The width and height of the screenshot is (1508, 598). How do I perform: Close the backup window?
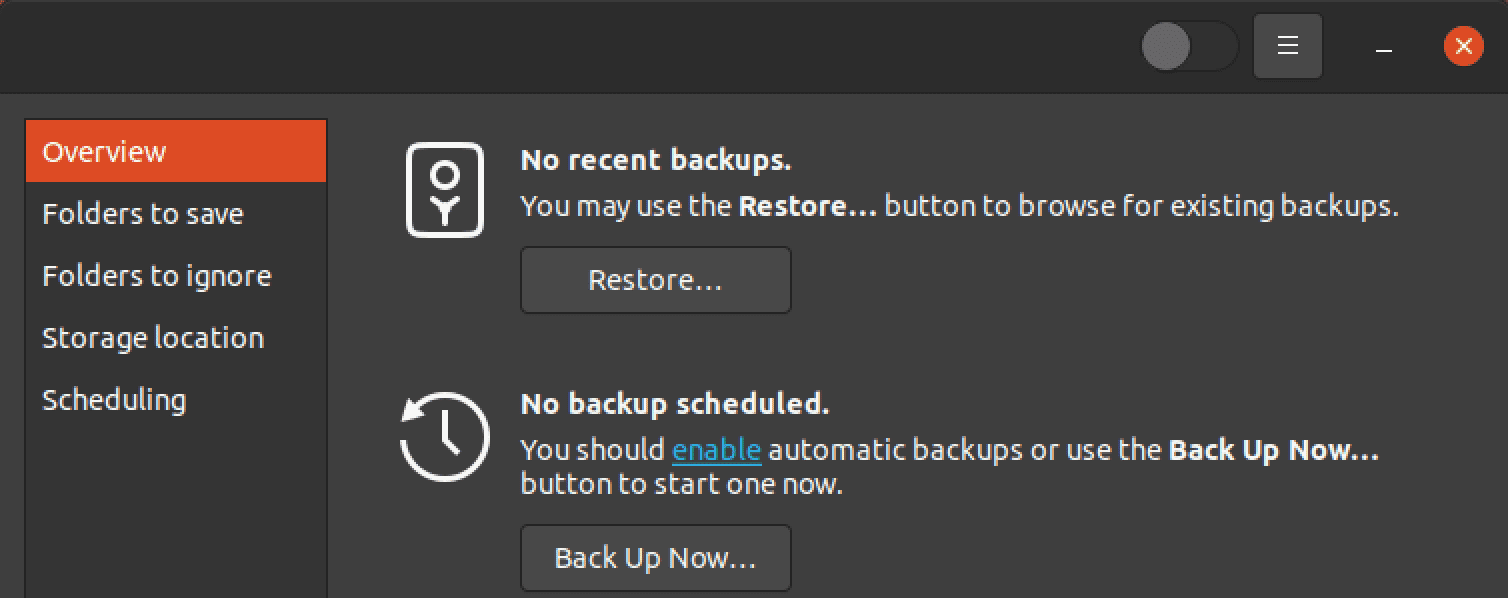[1463, 46]
